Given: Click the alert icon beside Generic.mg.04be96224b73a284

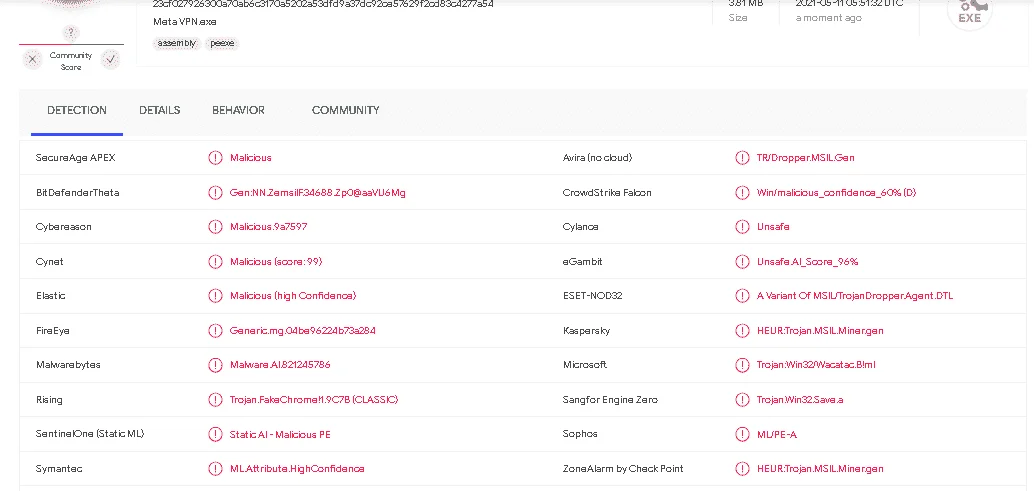Looking at the screenshot, I should (x=215, y=331).
